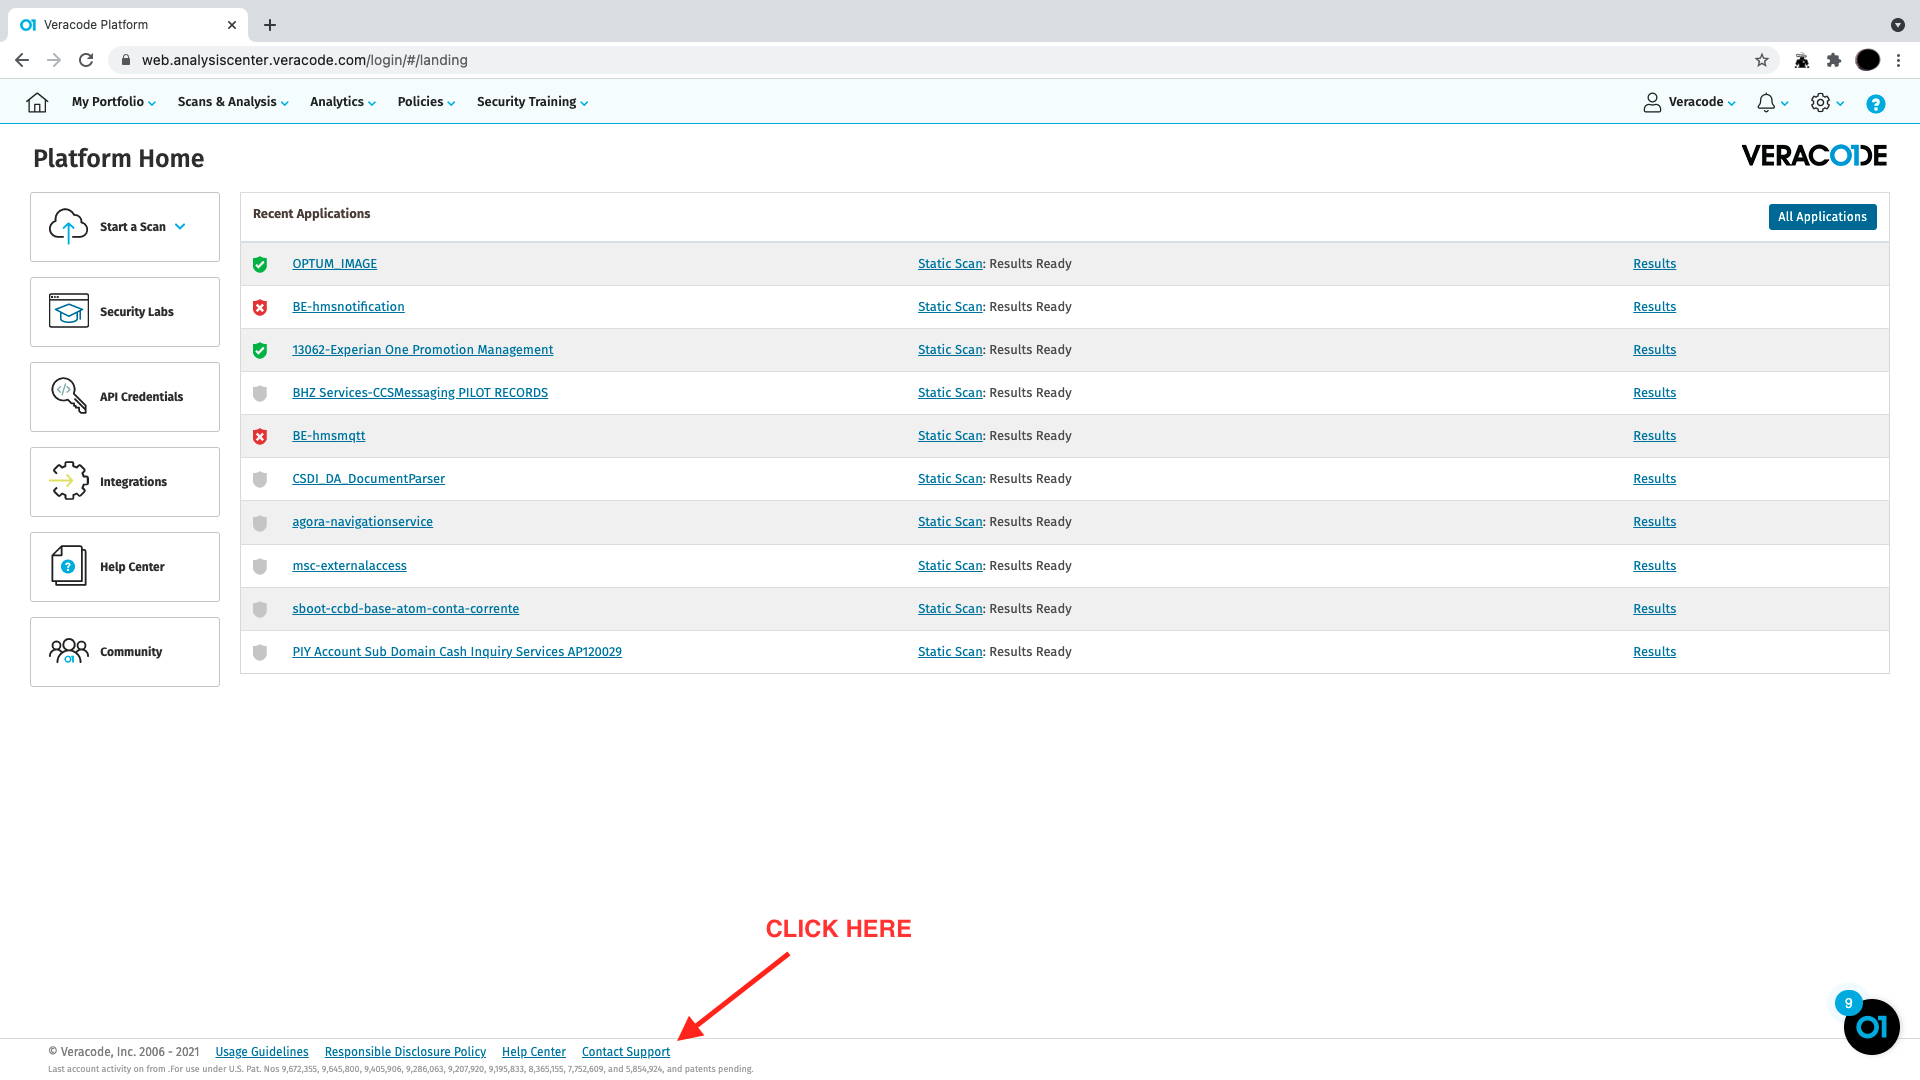Viewport: 1920px width, 1080px height.
Task: Expand the Security Training menu
Action: (532, 102)
